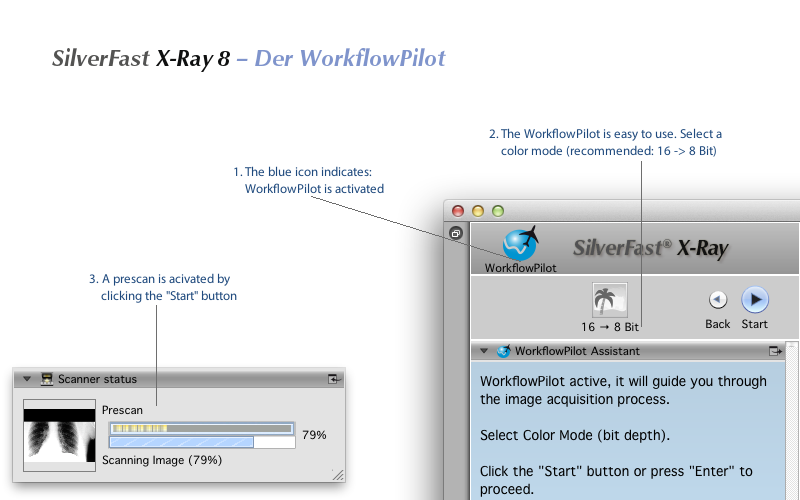Image resolution: width=800 pixels, height=500 pixels.
Task: Click the blue lower scanning progress bar
Action: 182,441
